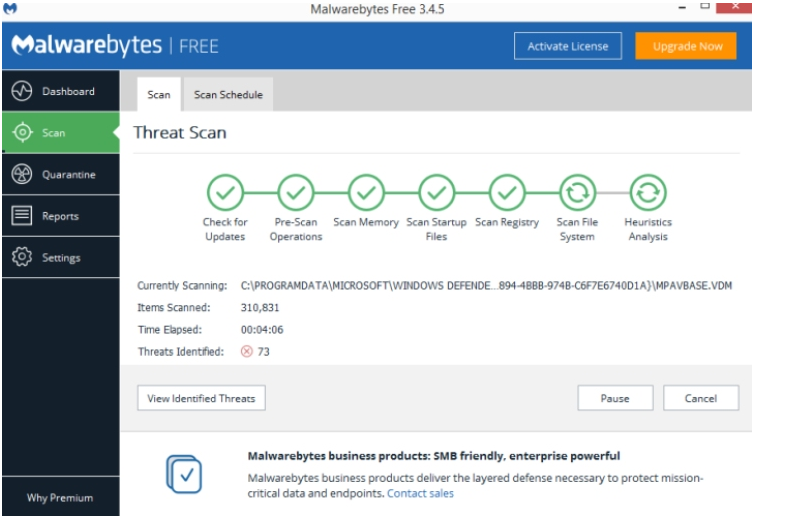Click the Scan Memory checkmark step

pos(366,193)
